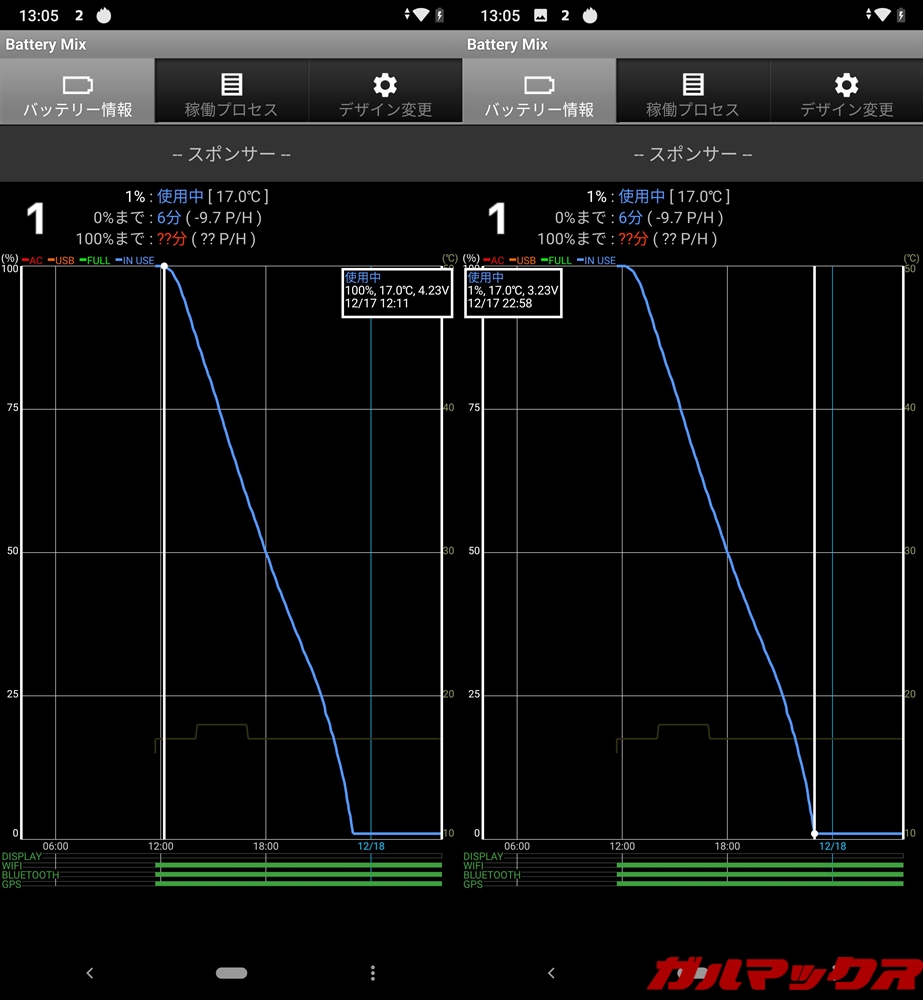
Task: Click the スポンサー banner in right screen
Action: click(692, 154)
